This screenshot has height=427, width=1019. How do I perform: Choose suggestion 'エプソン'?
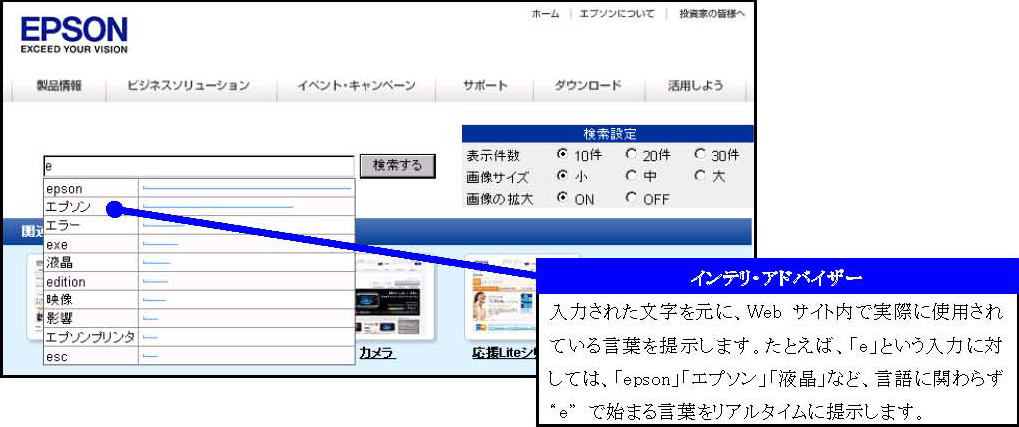[x=199, y=207]
